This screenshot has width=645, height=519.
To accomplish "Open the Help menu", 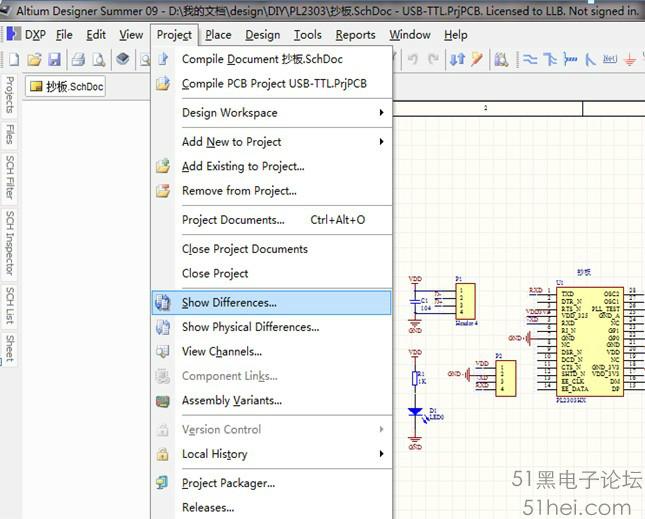I will pos(455,35).
